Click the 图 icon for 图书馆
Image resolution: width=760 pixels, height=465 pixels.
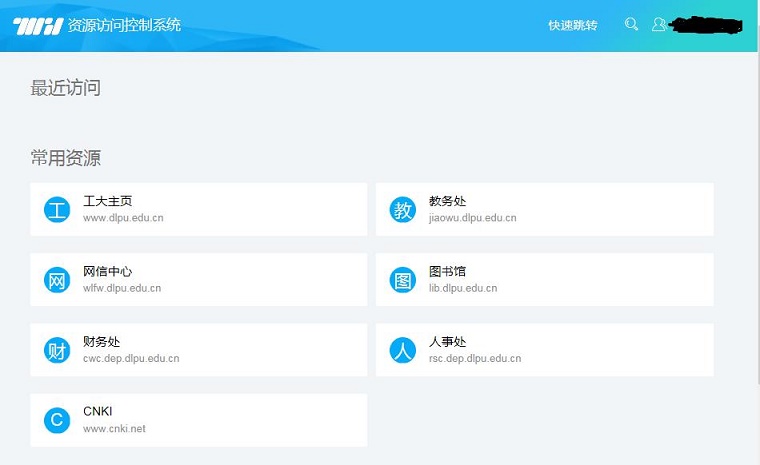point(402,280)
